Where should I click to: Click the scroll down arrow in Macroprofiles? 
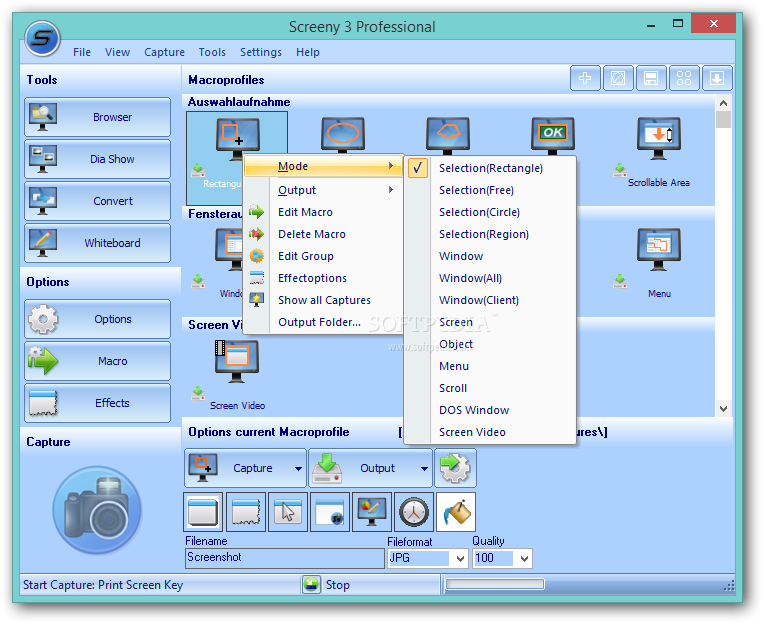coord(723,409)
